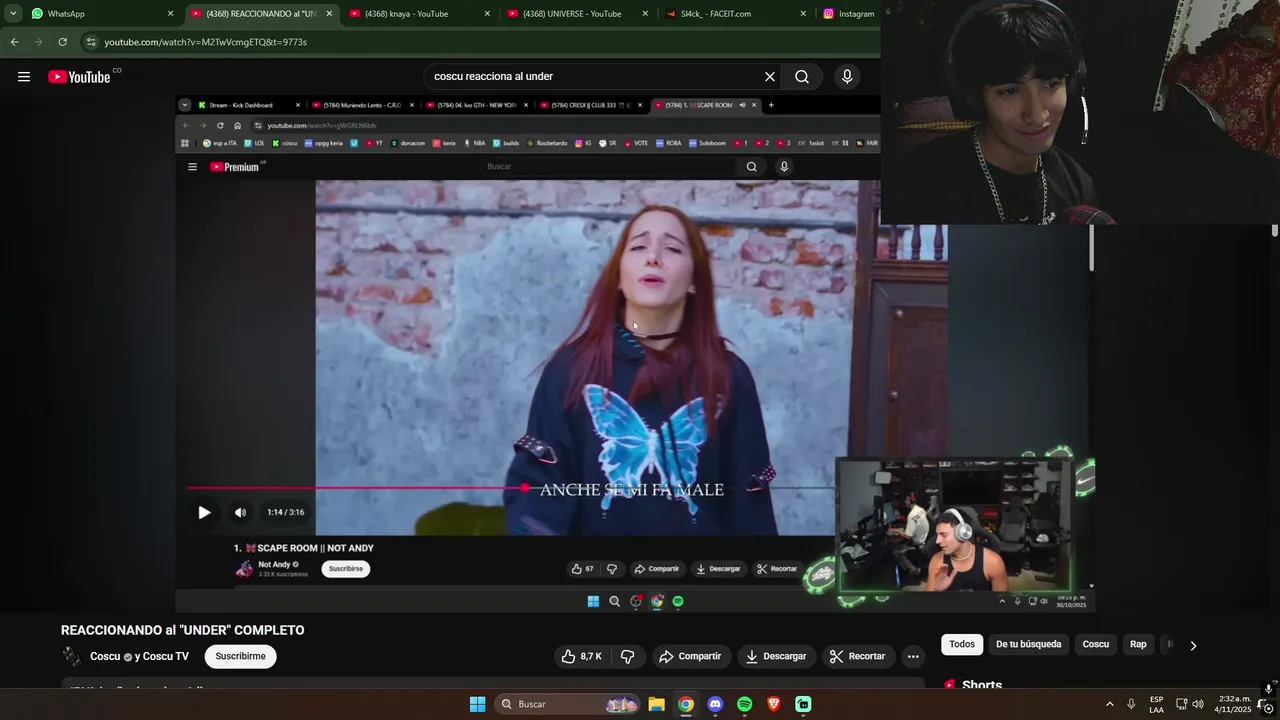Screen dimensions: 1280x720
Task: Open Windows Start menu on taskbar
Action: tap(478, 704)
